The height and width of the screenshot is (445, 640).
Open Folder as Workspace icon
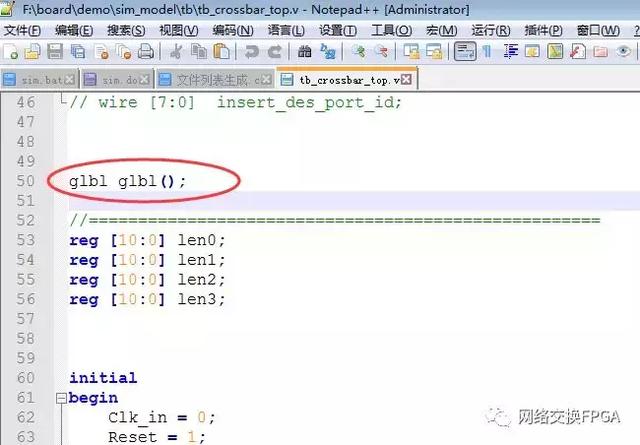click(600, 51)
